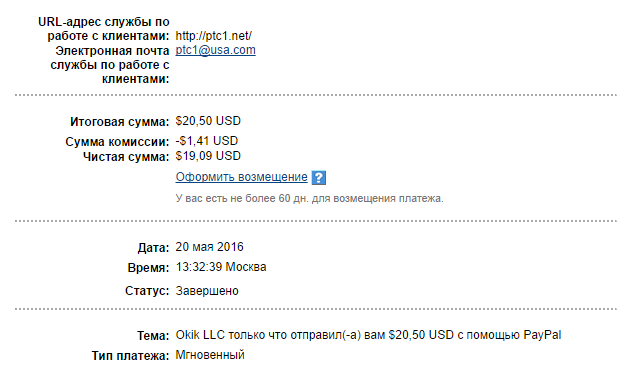This screenshot has height=373, width=630.
Task: Click the Оформить возмещение refund link
Action: point(241,177)
